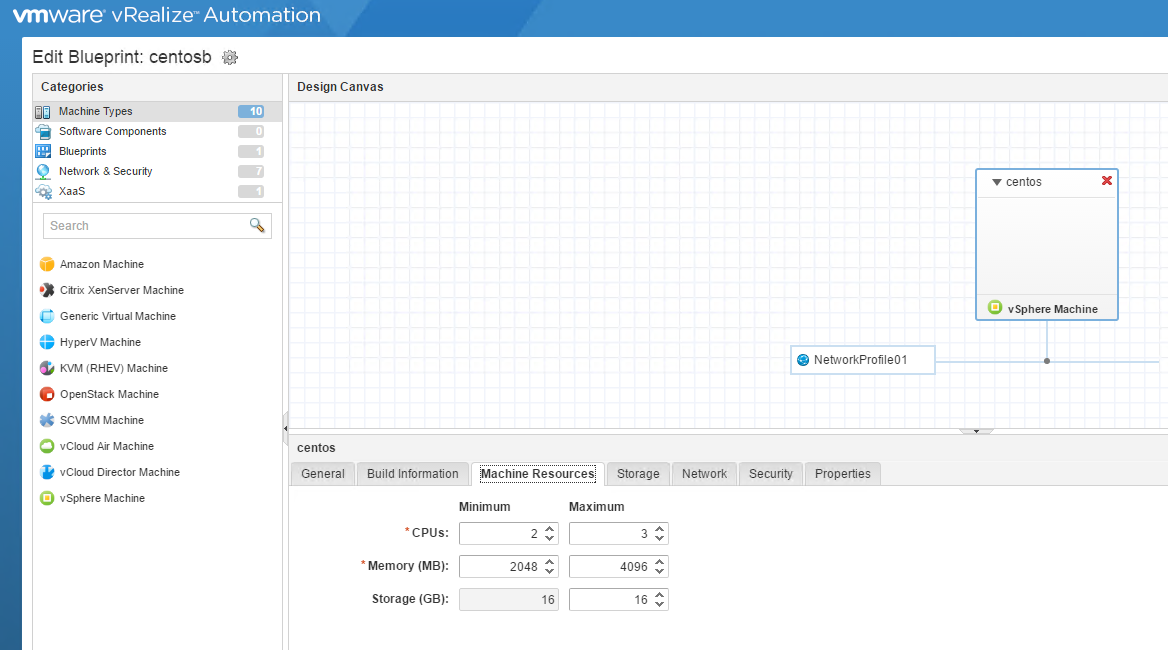Pick the Citrix XenServer Machine icon
The width and height of the screenshot is (1168, 650).
coord(47,290)
